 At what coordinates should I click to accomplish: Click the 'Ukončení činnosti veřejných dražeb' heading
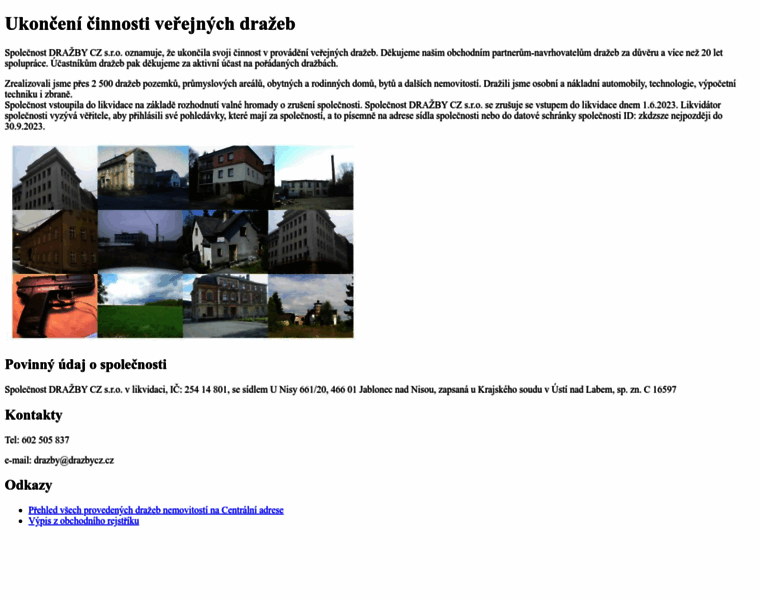pyautogui.click(x=150, y=24)
